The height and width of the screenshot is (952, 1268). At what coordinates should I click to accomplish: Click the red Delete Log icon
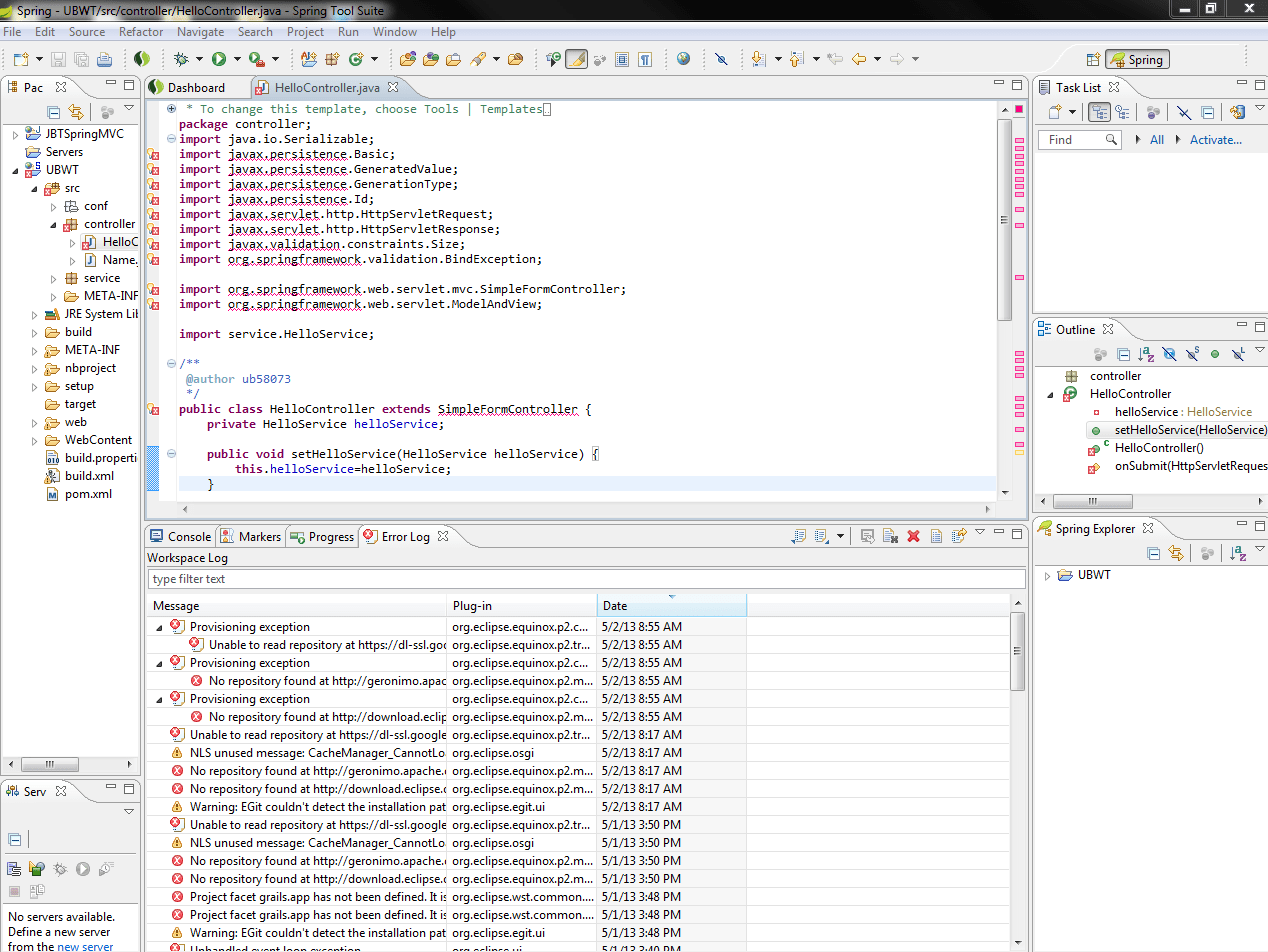pyautogui.click(x=913, y=537)
